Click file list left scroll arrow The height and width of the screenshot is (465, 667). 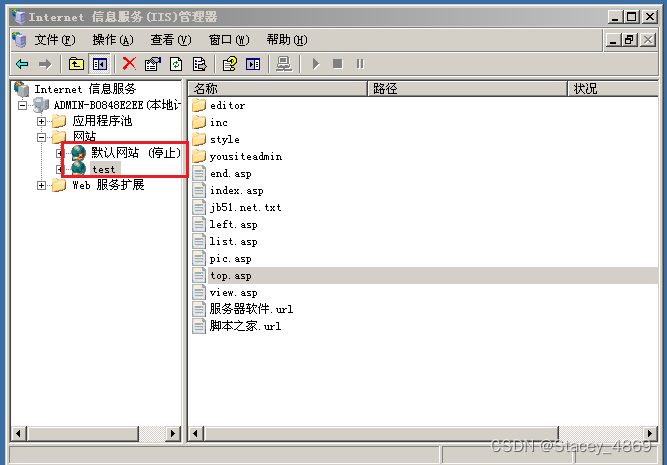(x=196, y=434)
